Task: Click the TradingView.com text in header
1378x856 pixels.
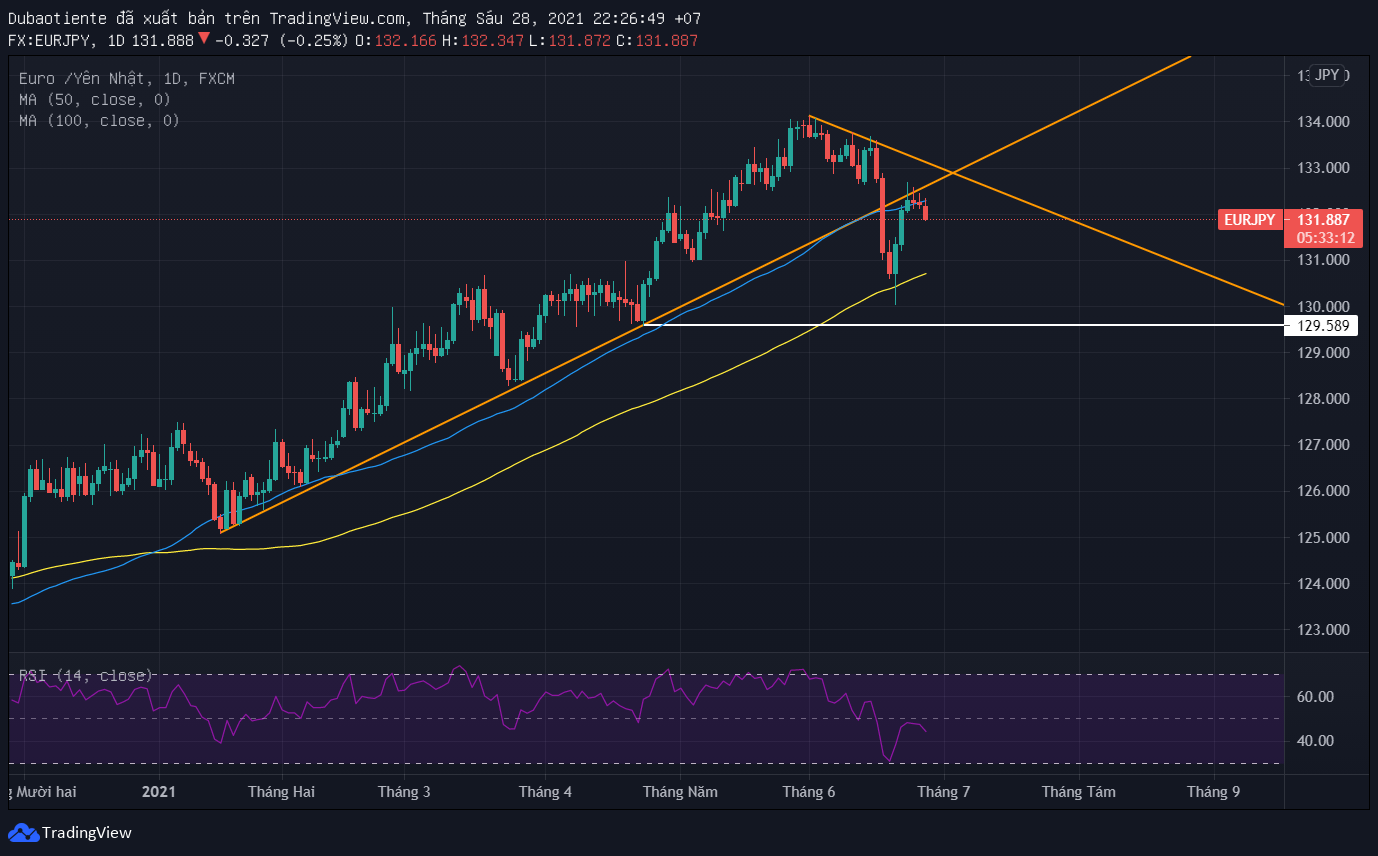Action: pos(338,18)
